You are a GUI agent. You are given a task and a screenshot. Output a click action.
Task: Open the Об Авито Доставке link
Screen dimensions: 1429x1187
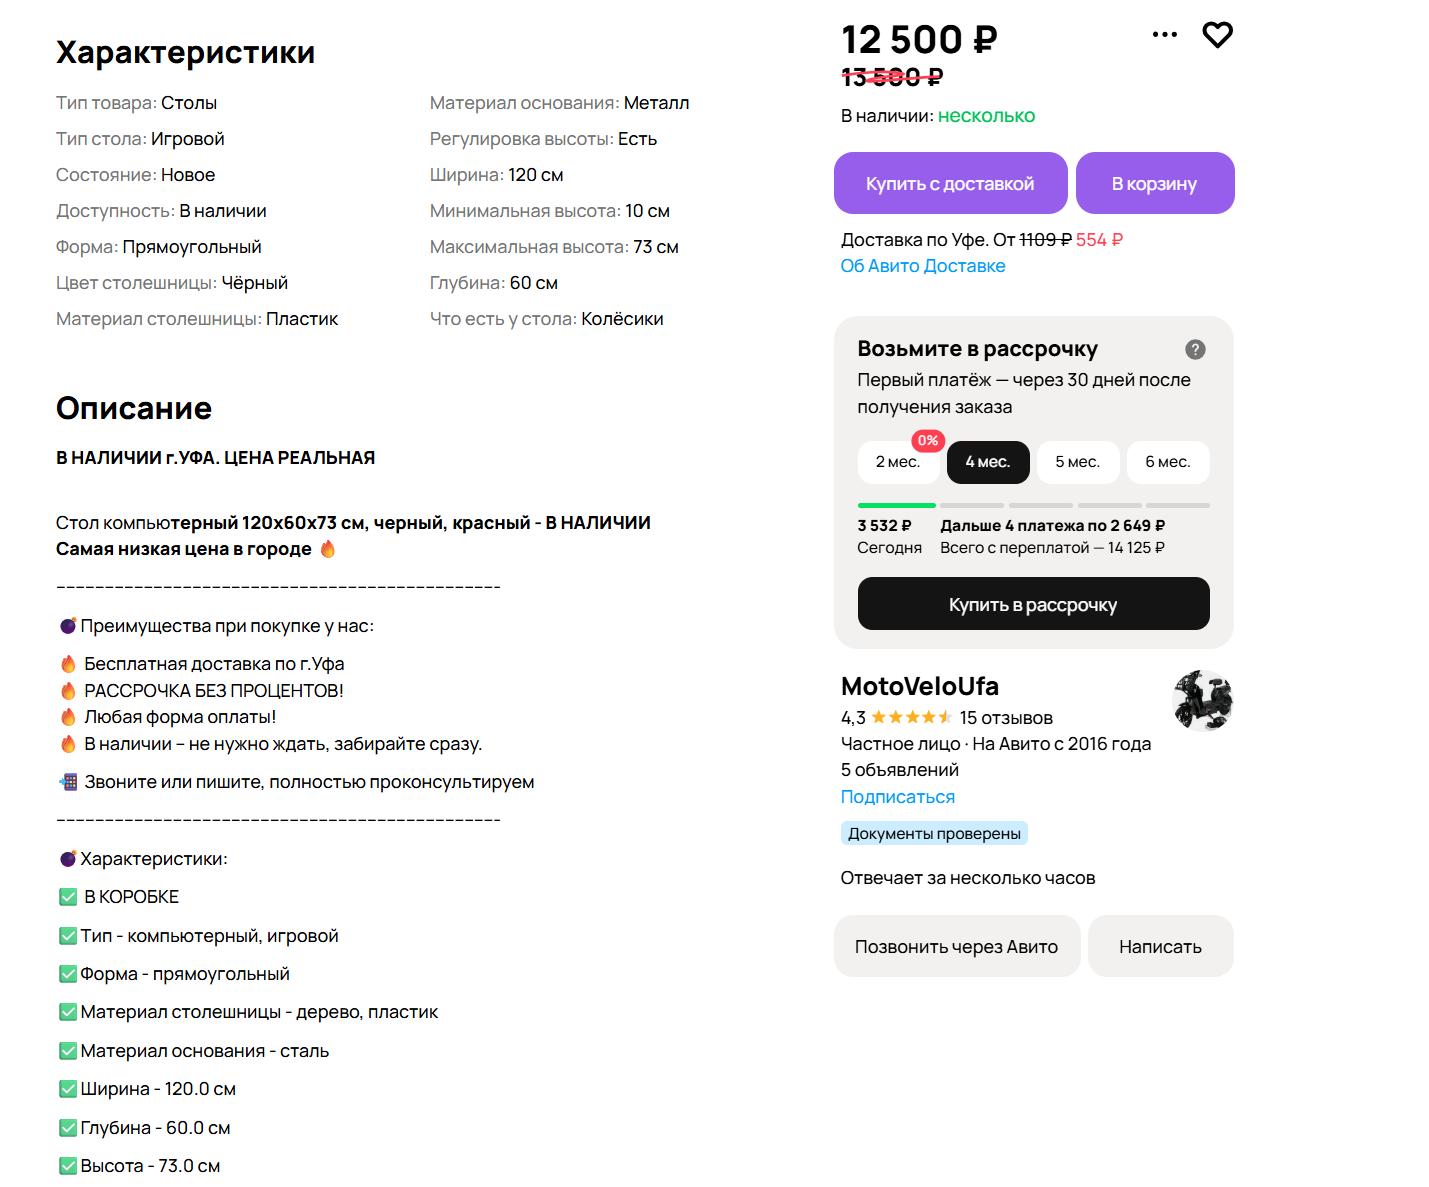tap(923, 266)
